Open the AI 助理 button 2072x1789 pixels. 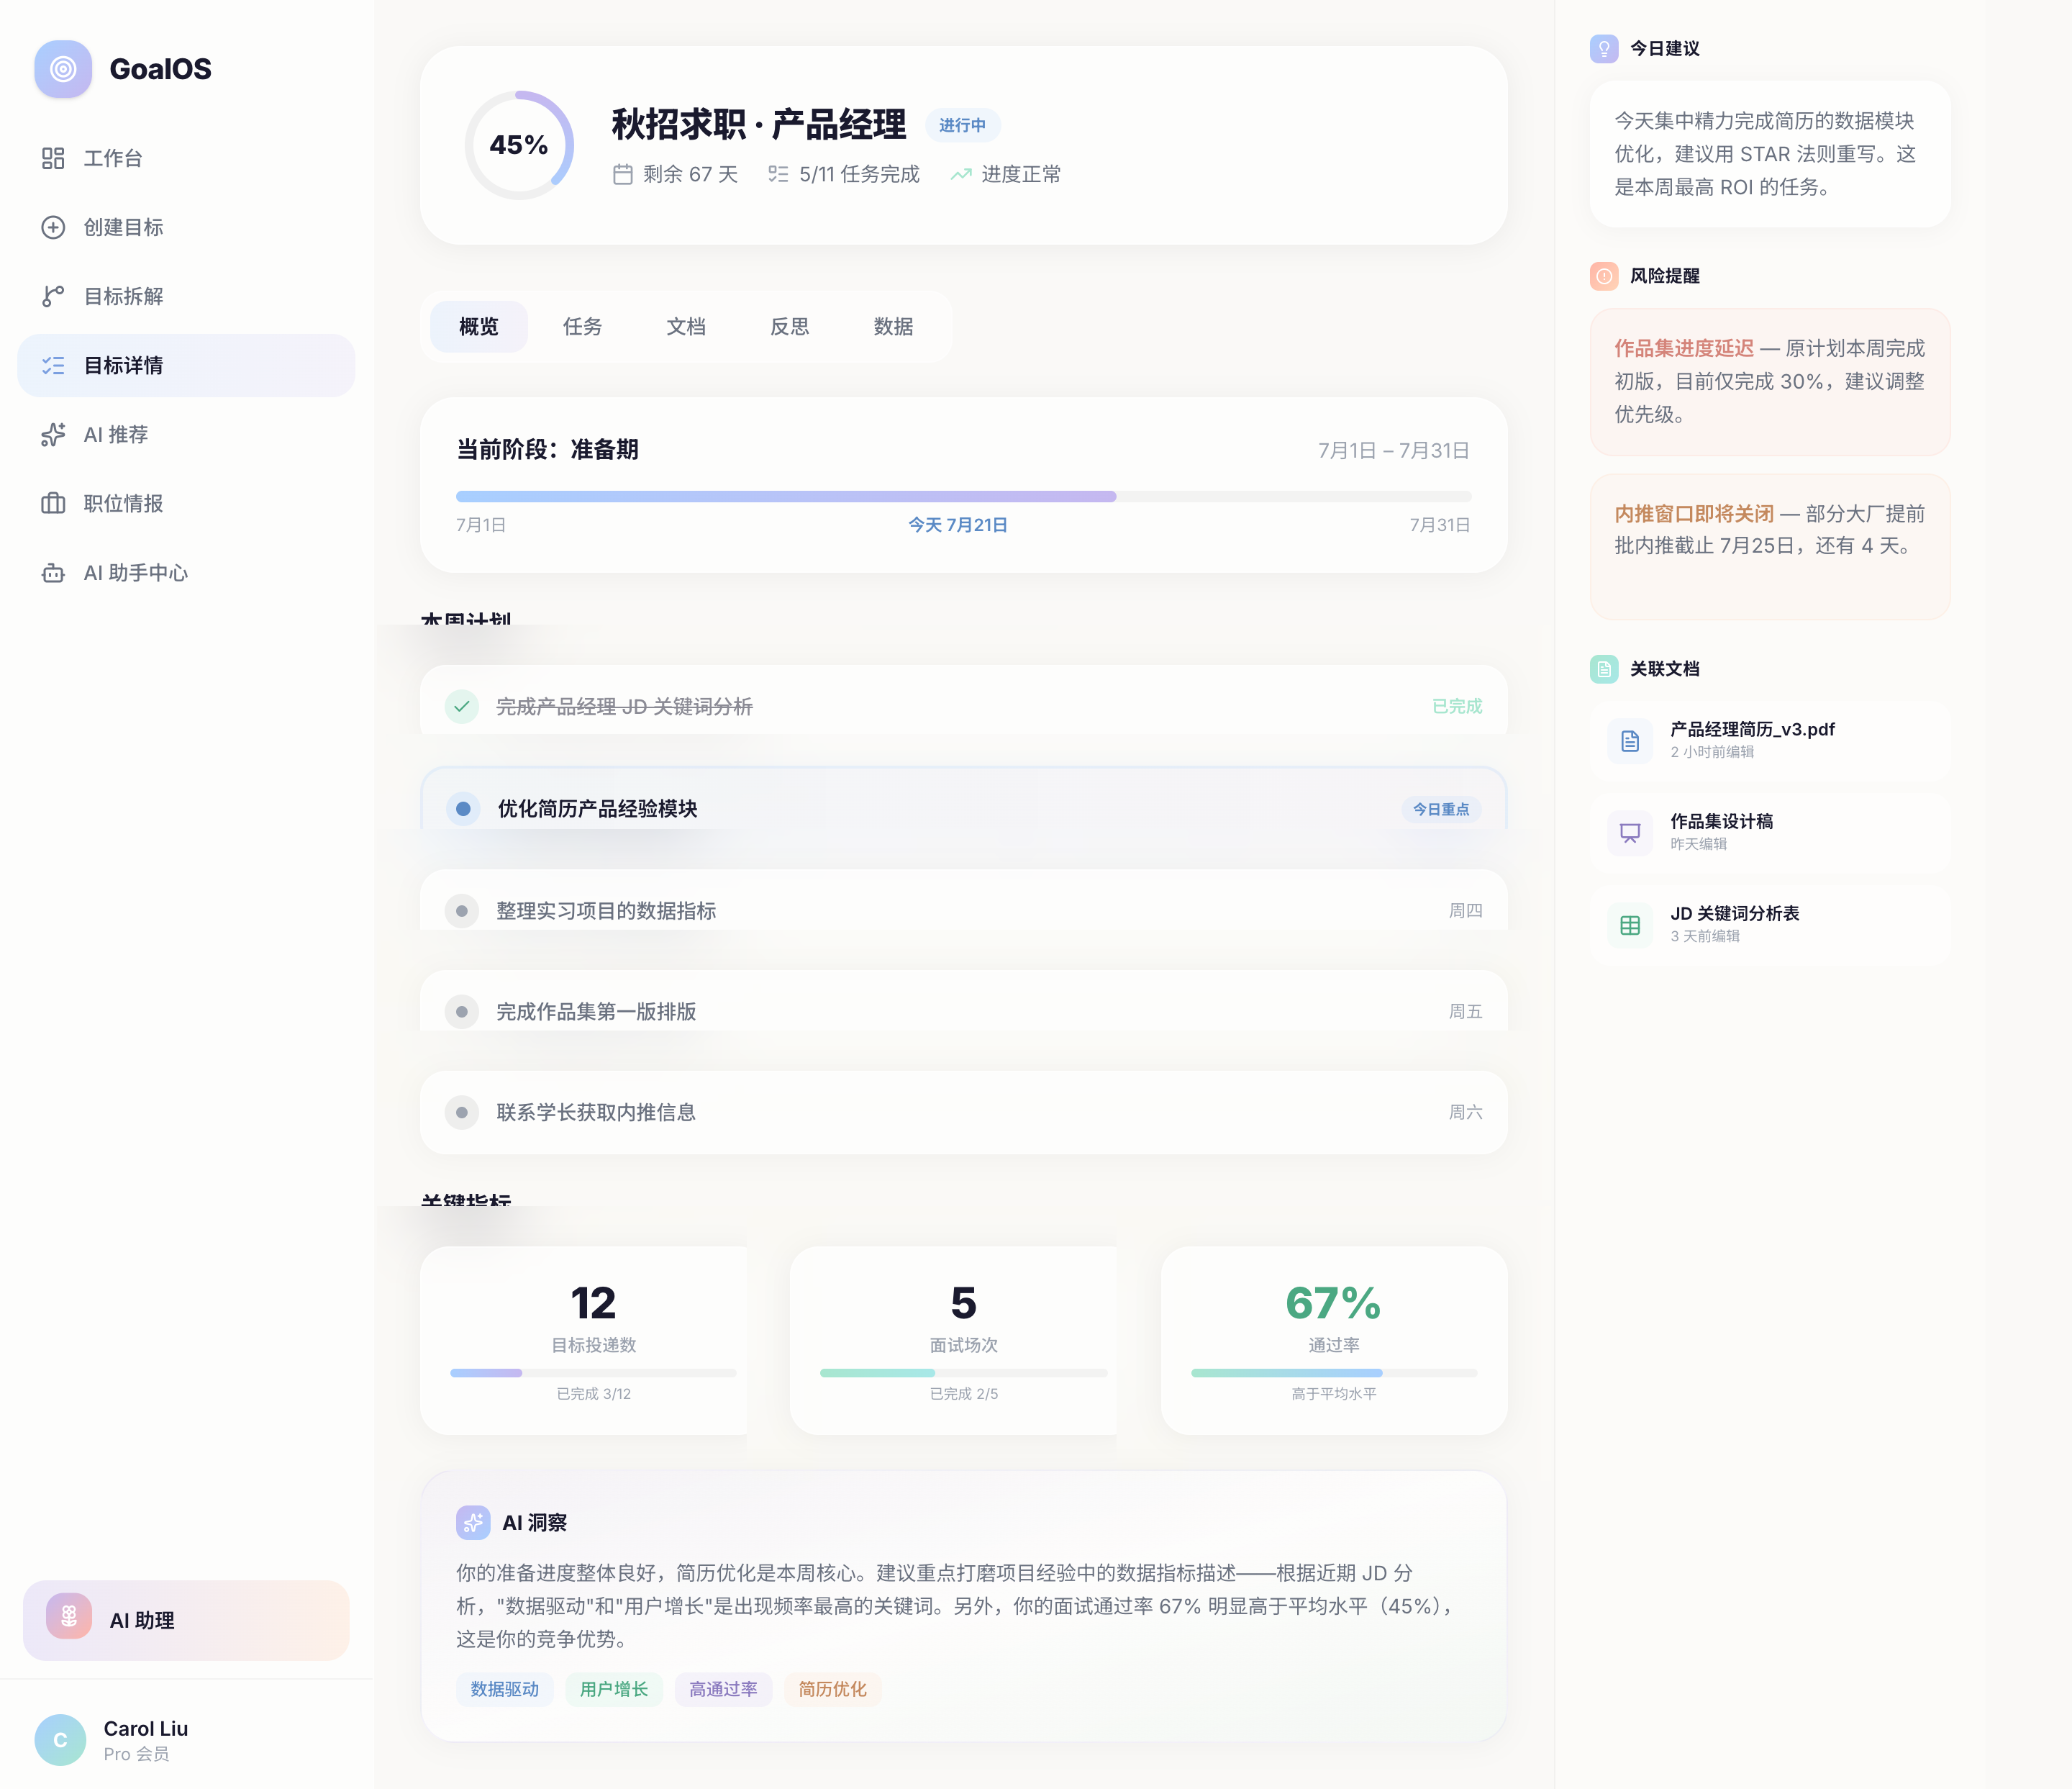[x=186, y=1620]
